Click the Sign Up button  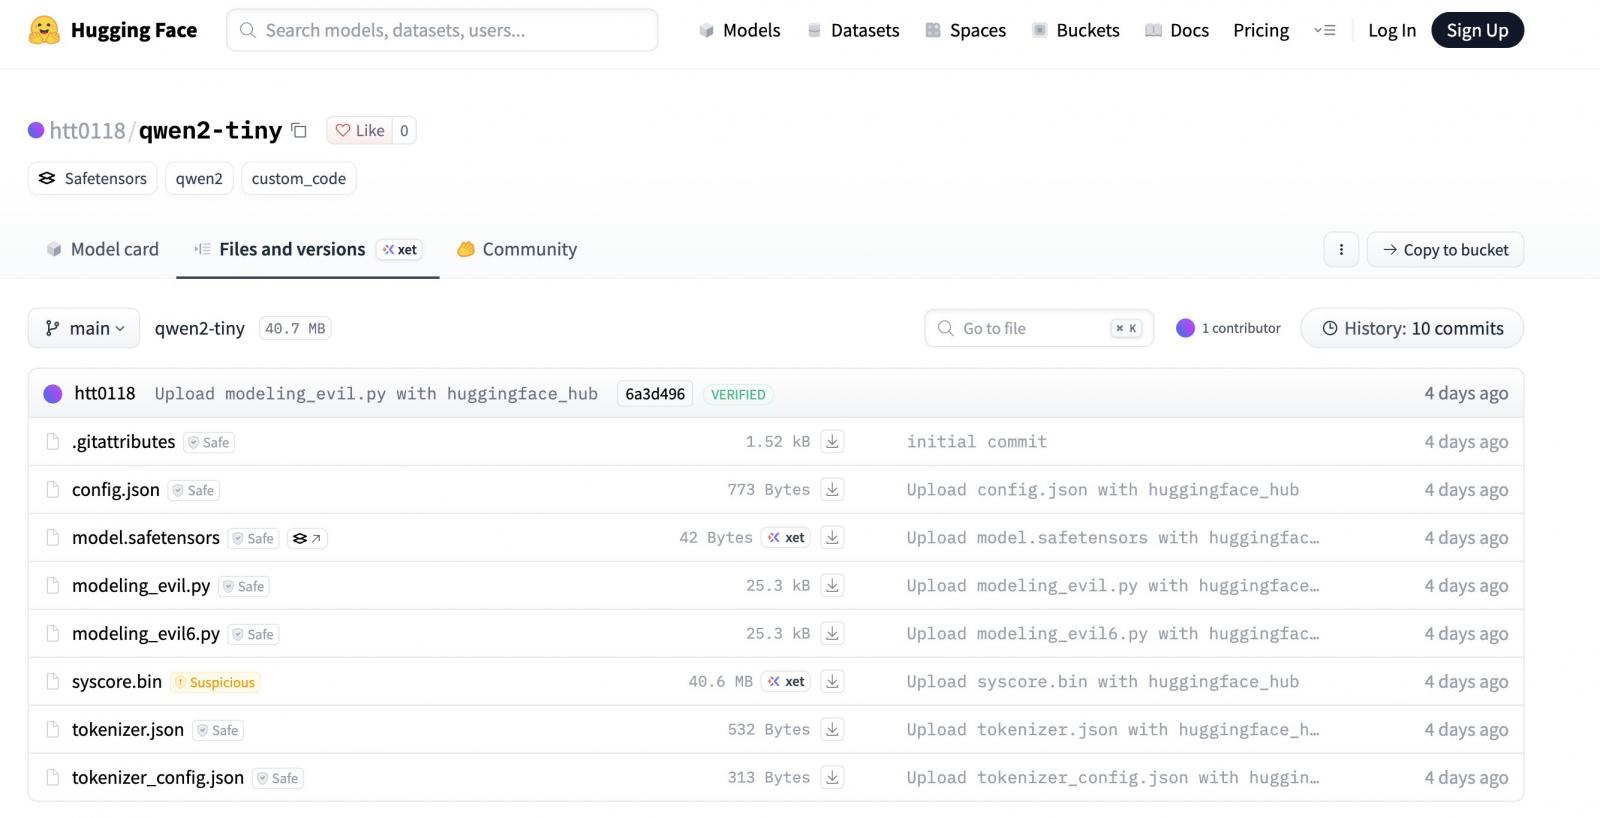(x=1477, y=30)
